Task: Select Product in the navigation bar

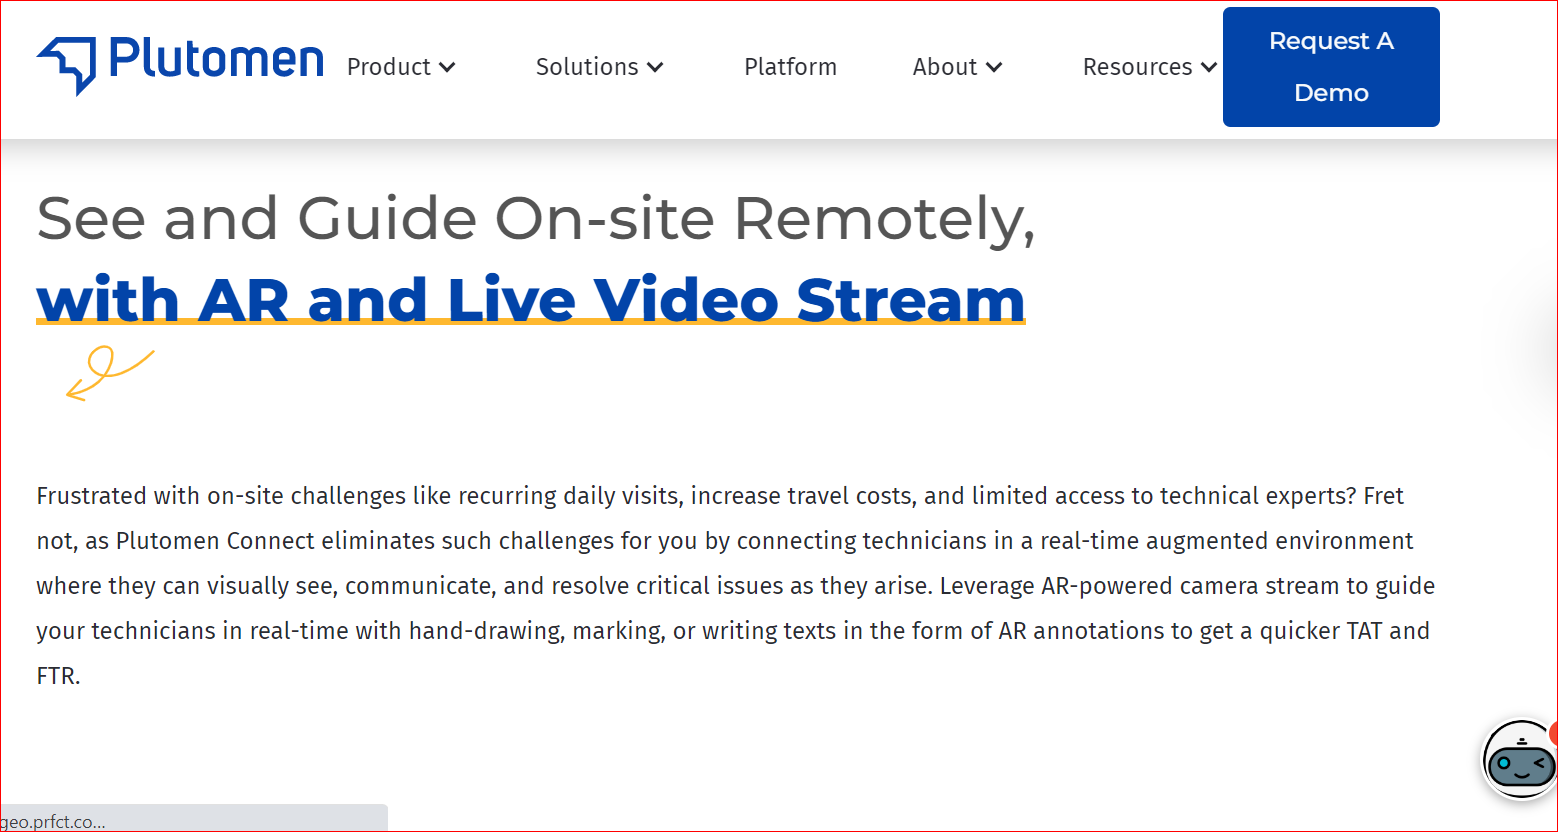Action: pyautogui.click(x=388, y=67)
